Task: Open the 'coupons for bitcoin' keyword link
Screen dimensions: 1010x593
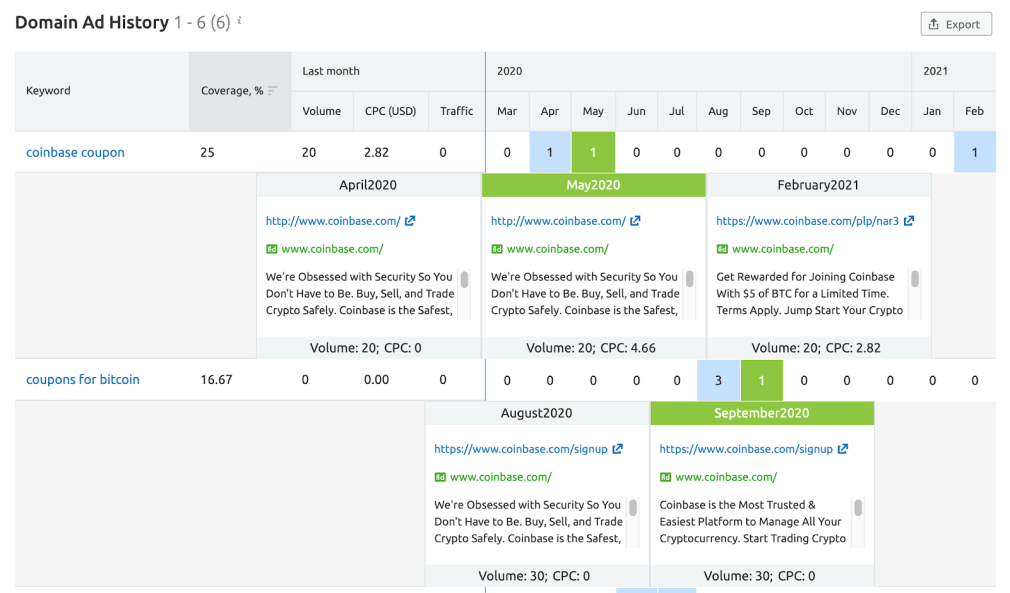Action: pyautogui.click(x=83, y=380)
